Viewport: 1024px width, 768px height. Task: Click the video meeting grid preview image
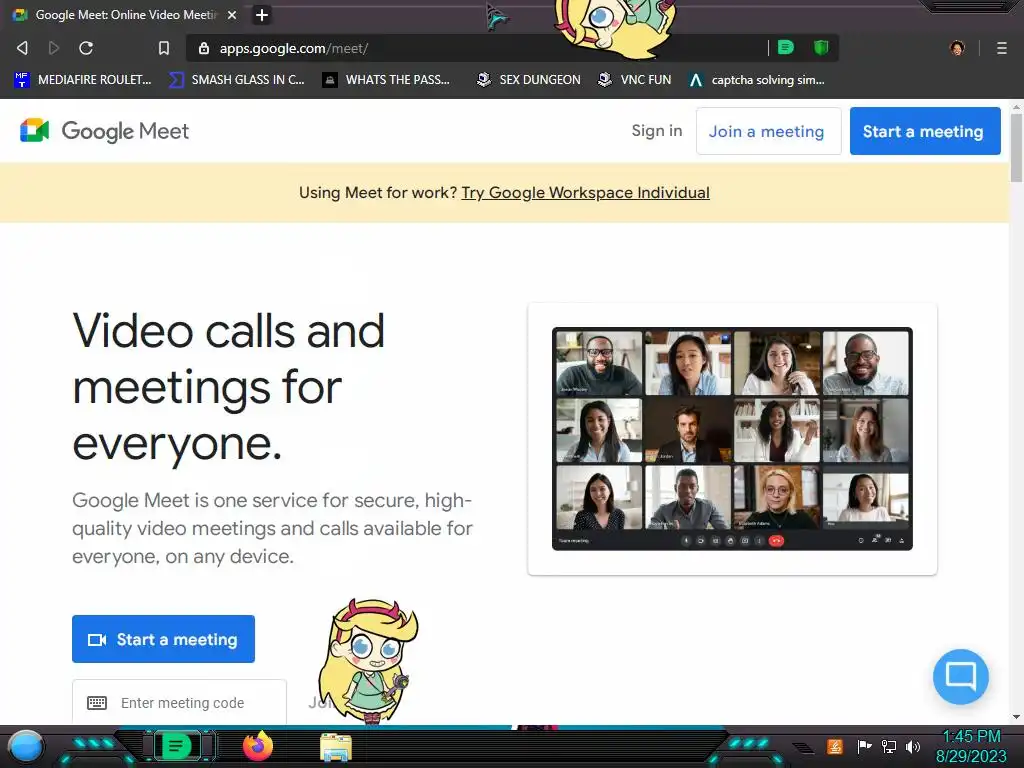pyautogui.click(x=732, y=439)
